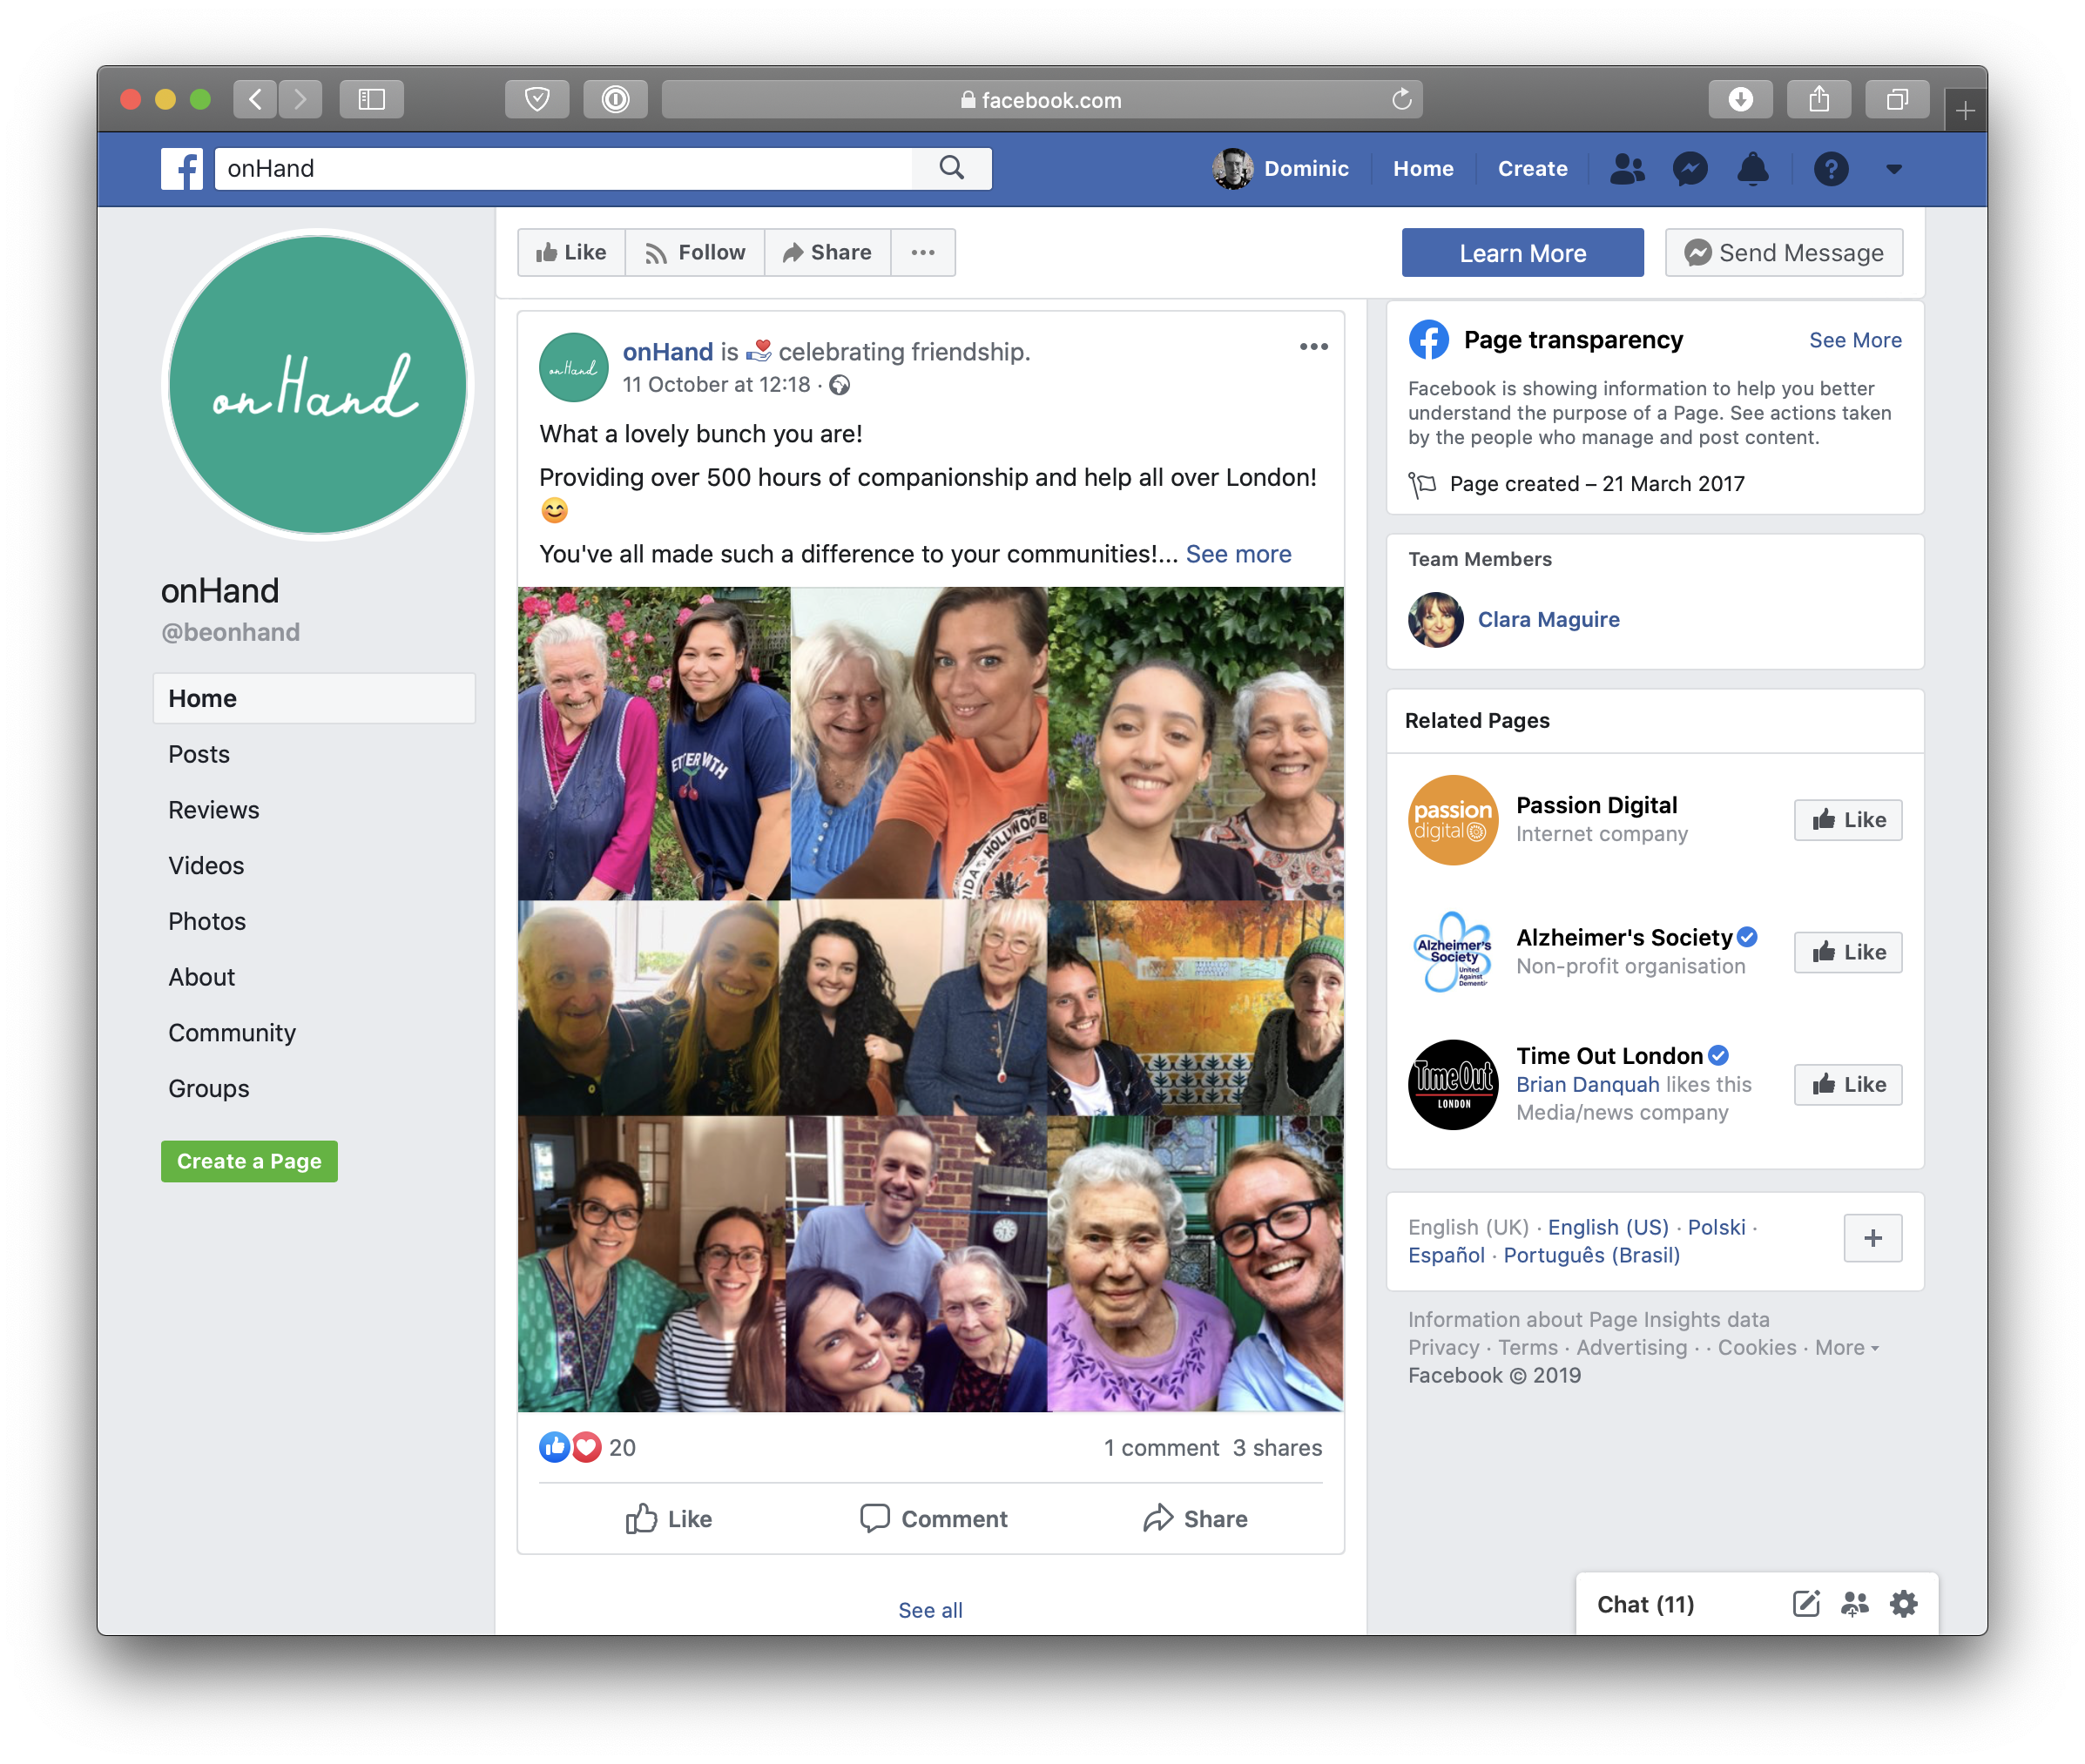Expand post text with See more

1237,554
